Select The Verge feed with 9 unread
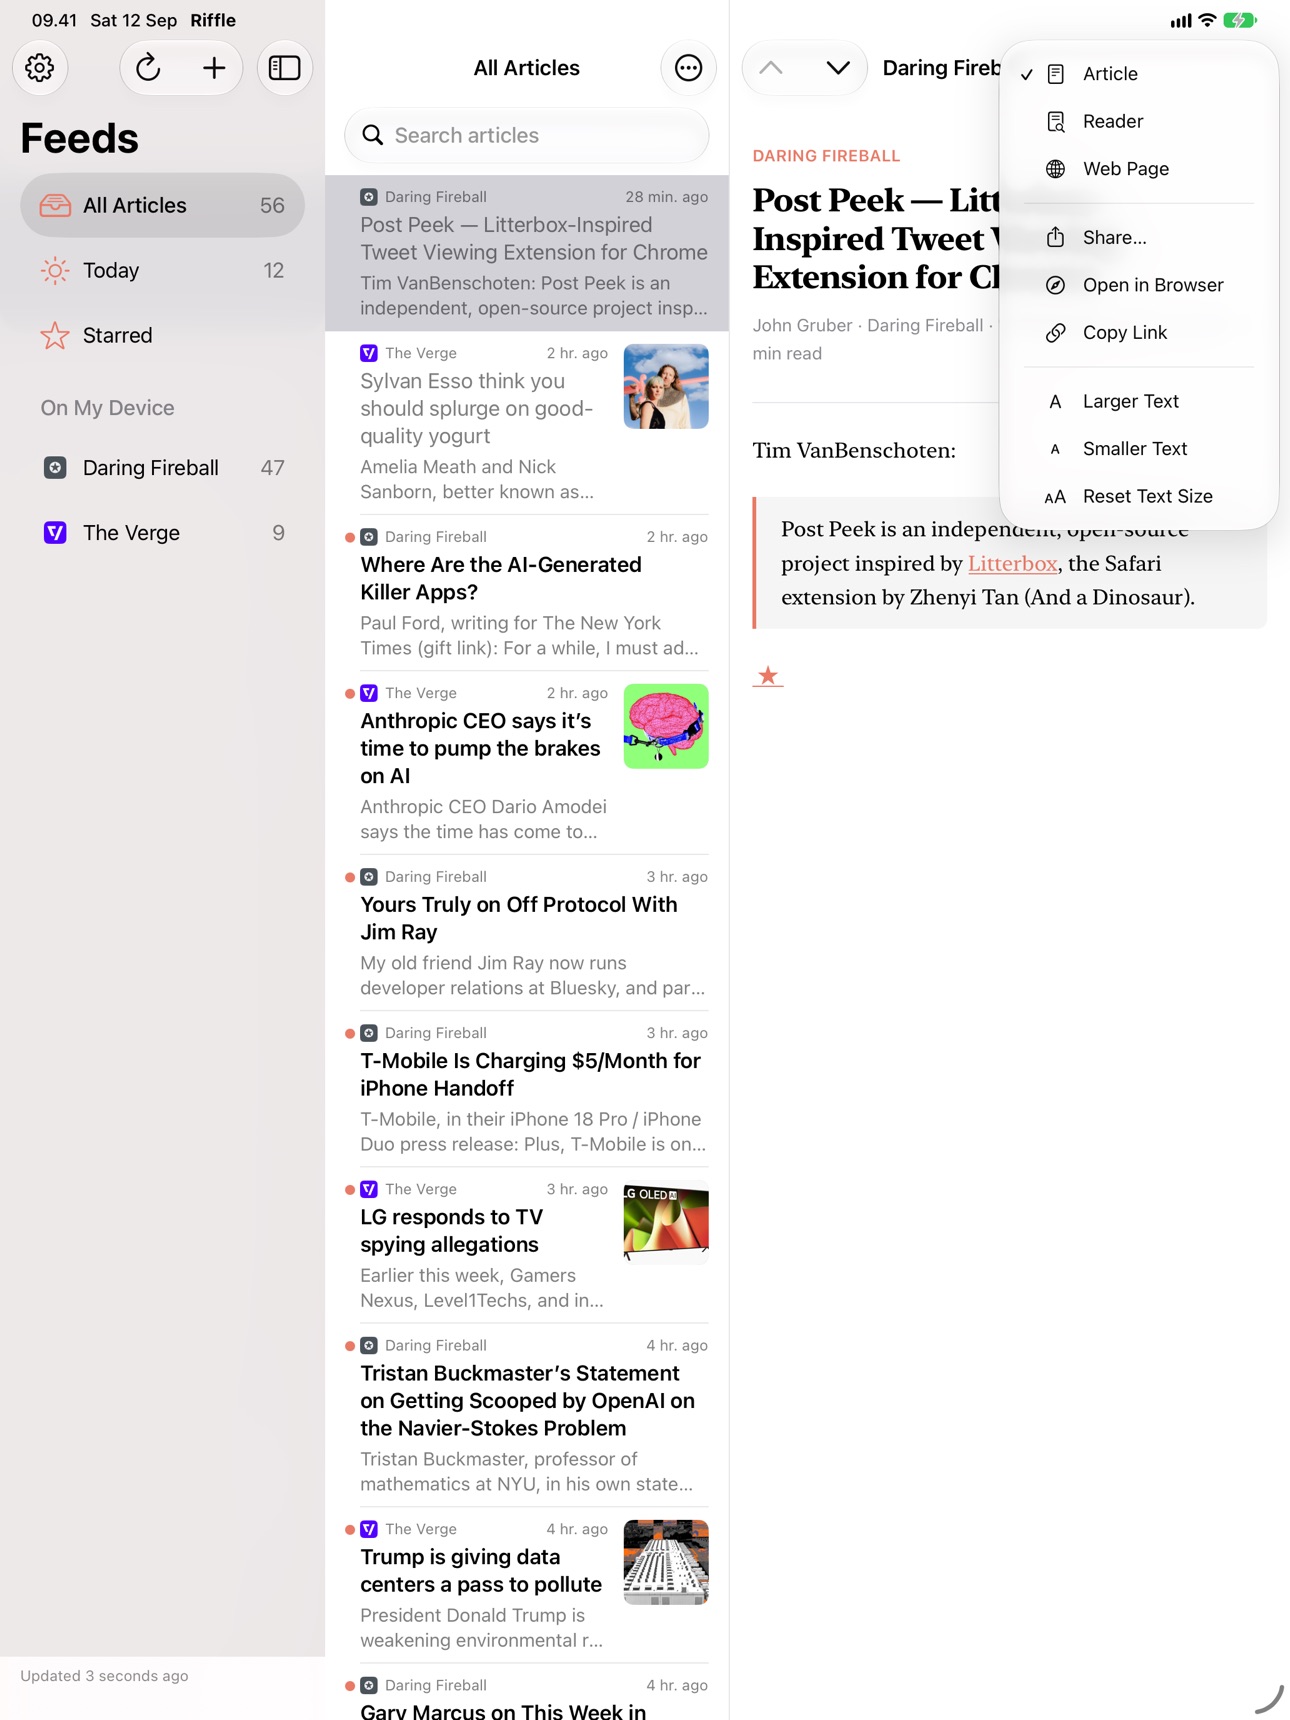The width and height of the screenshot is (1290, 1720). coord(162,533)
